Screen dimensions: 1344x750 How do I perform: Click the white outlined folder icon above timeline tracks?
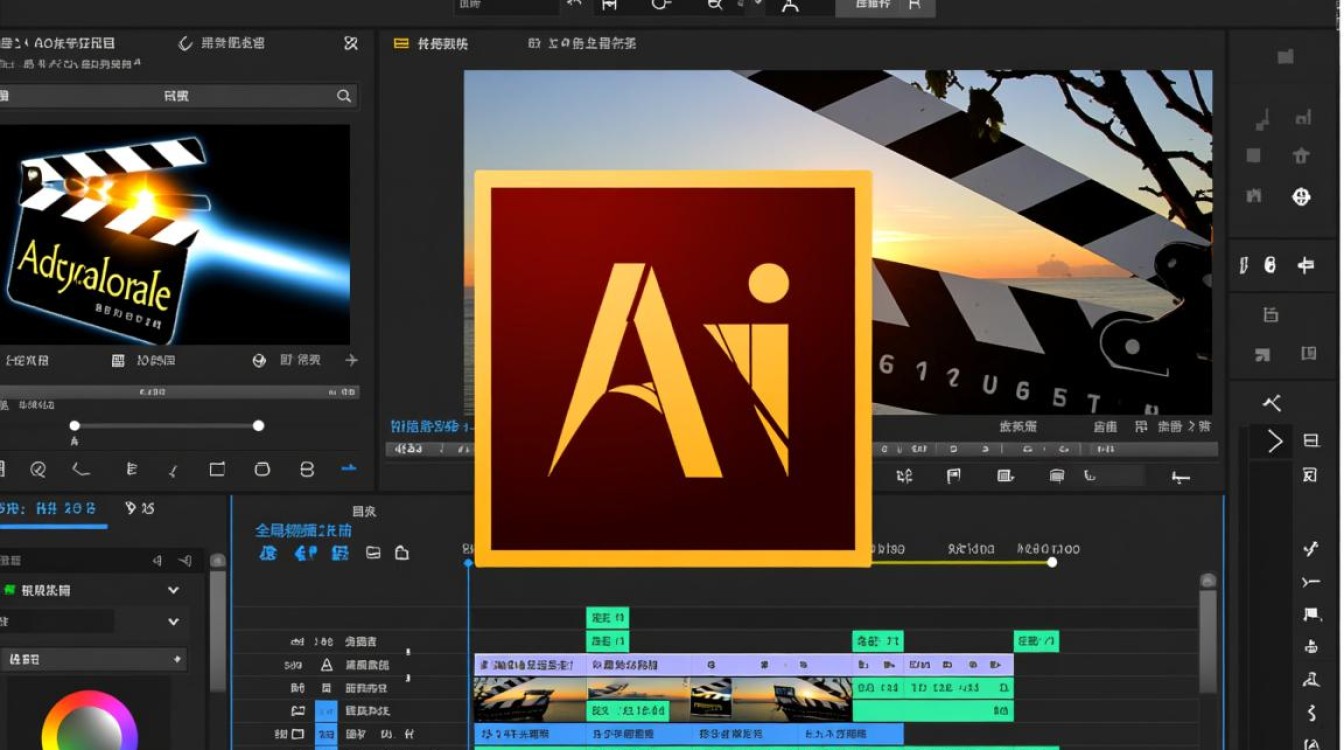[x=402, y=553]
